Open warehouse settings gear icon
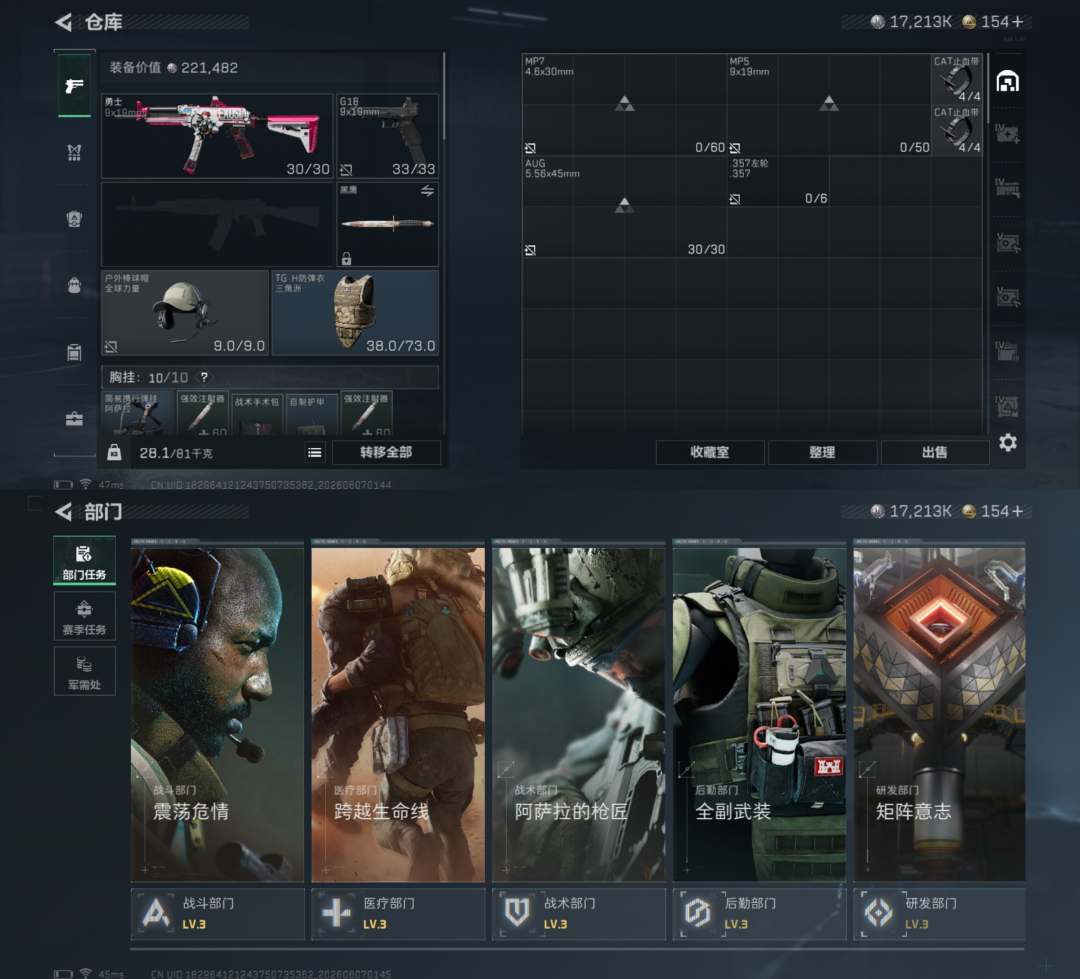 click(1008, 442)
